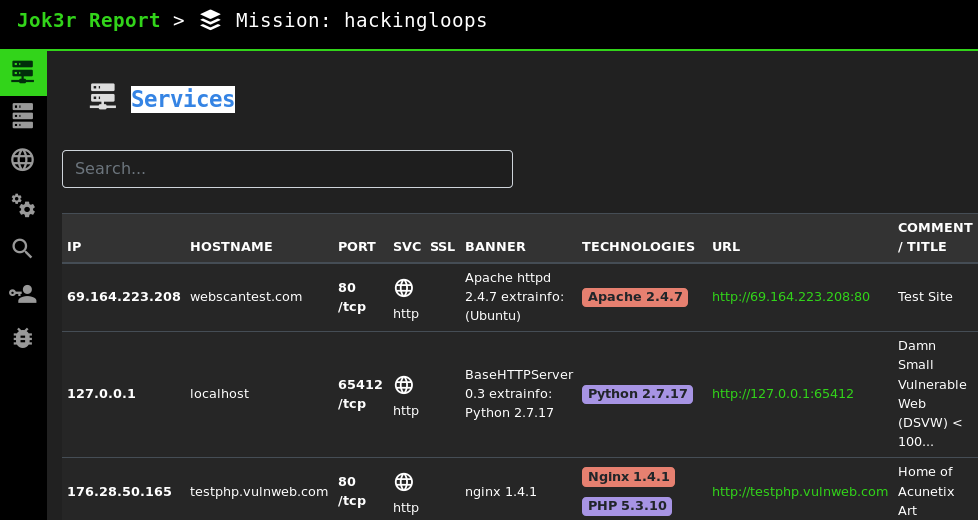Select the magnifier search sidebar icon
The image size is (978, 520).
tap(23, 249)
